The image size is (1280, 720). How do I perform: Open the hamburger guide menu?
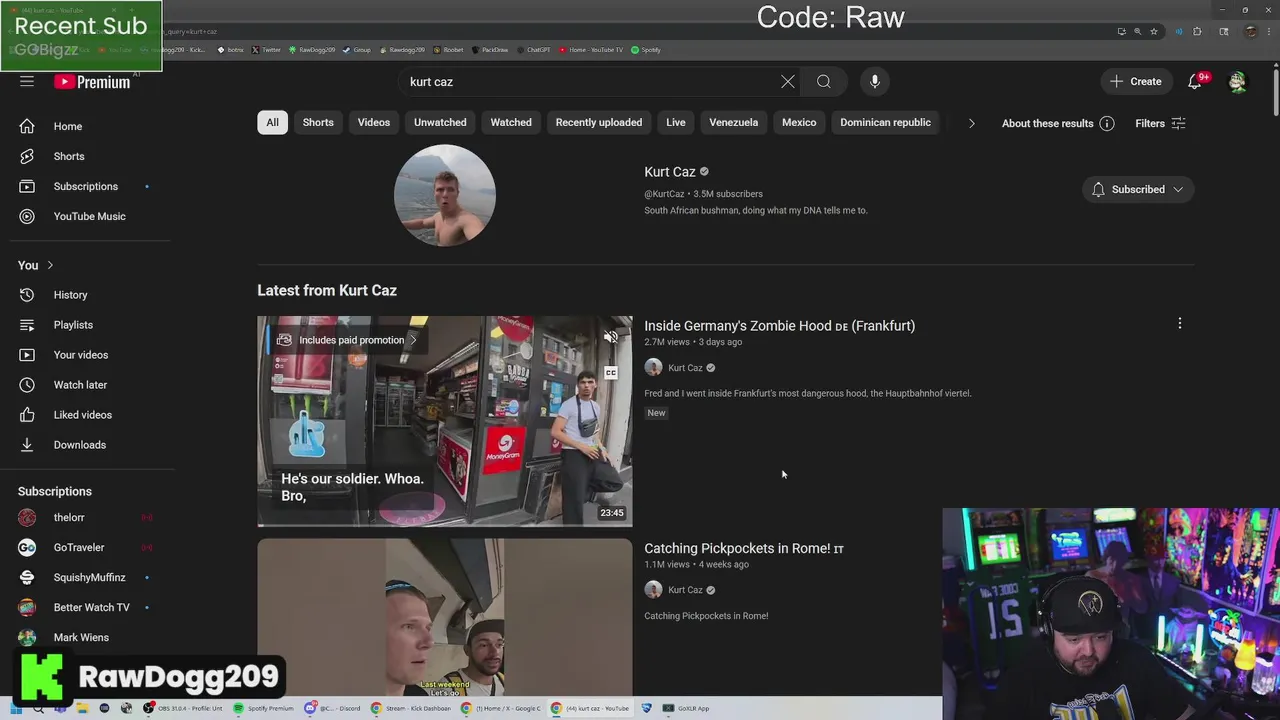pyautogui.click(x=27, y=81)
